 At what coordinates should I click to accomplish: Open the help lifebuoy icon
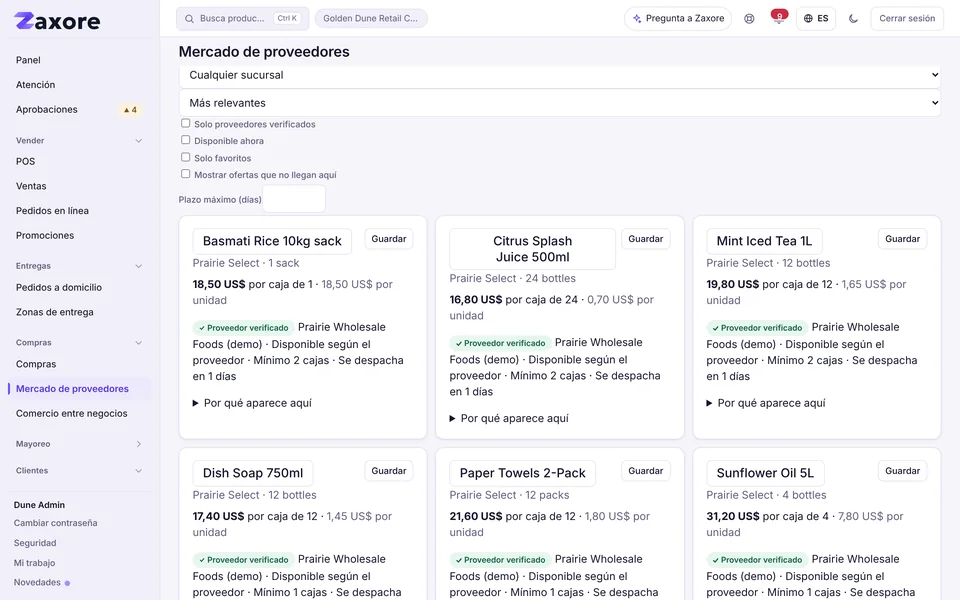click(749, 18)
